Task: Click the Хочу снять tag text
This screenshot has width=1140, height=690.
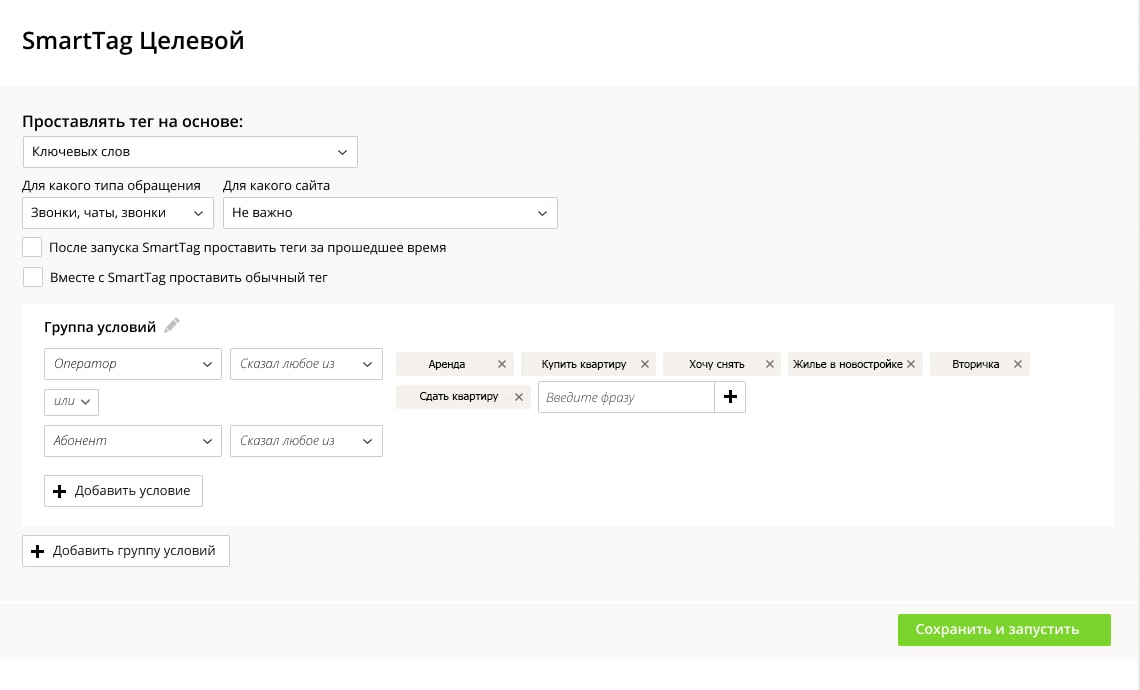Action: tap(717, 364)
